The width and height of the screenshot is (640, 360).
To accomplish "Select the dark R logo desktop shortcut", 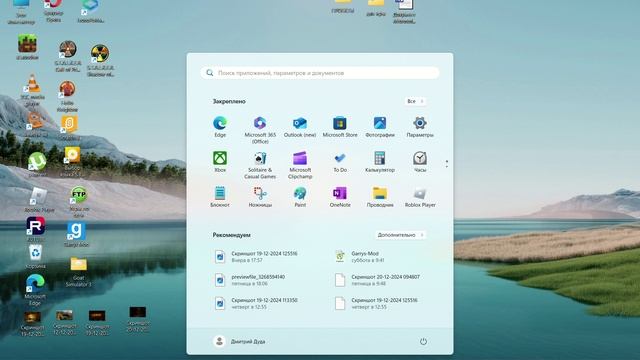I will point(36,229).
